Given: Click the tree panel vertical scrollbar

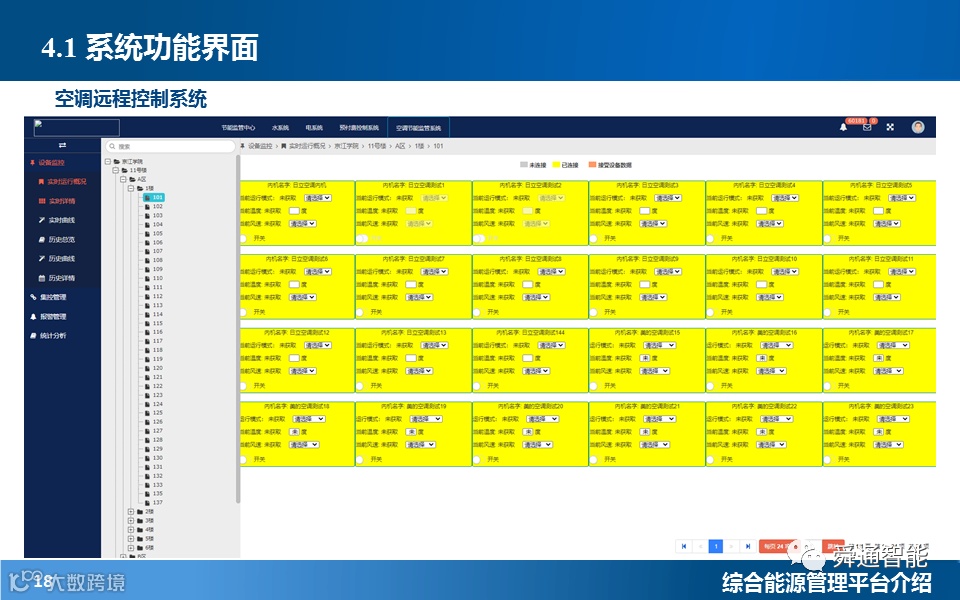Looking at the screenshot, I should click(x=238, y=328).
